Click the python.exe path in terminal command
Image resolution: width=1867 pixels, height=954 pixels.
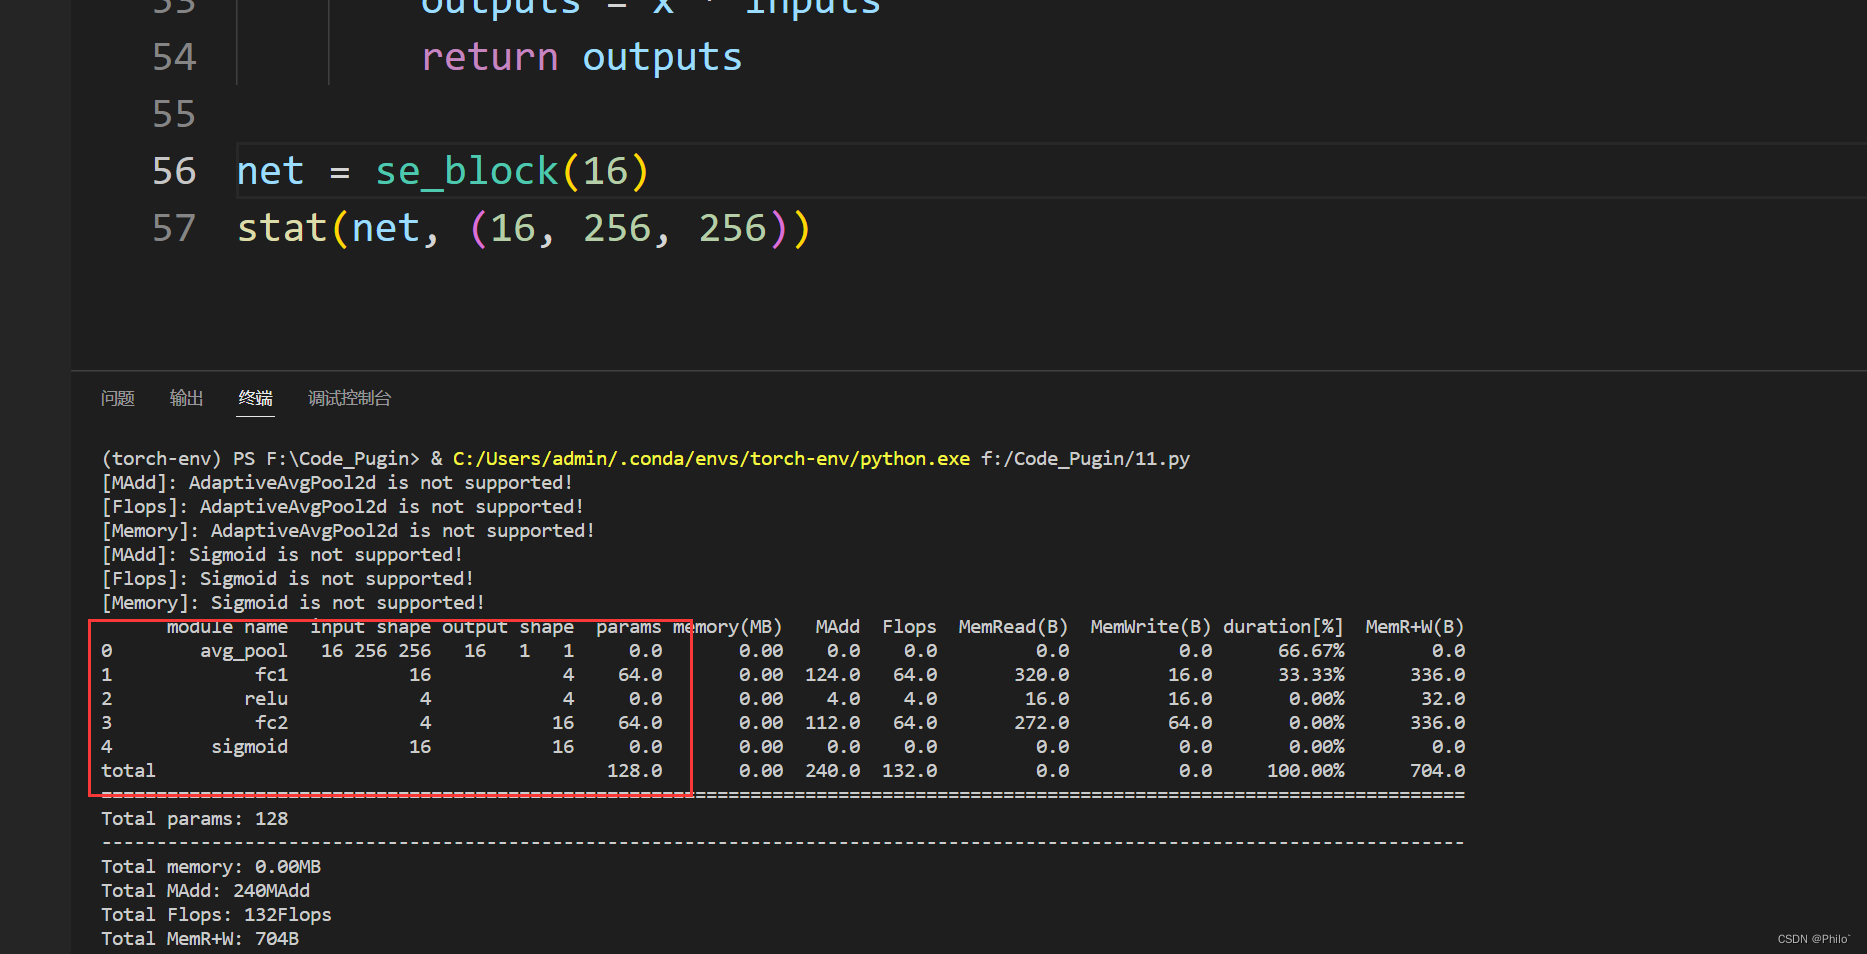coord(711,459)
